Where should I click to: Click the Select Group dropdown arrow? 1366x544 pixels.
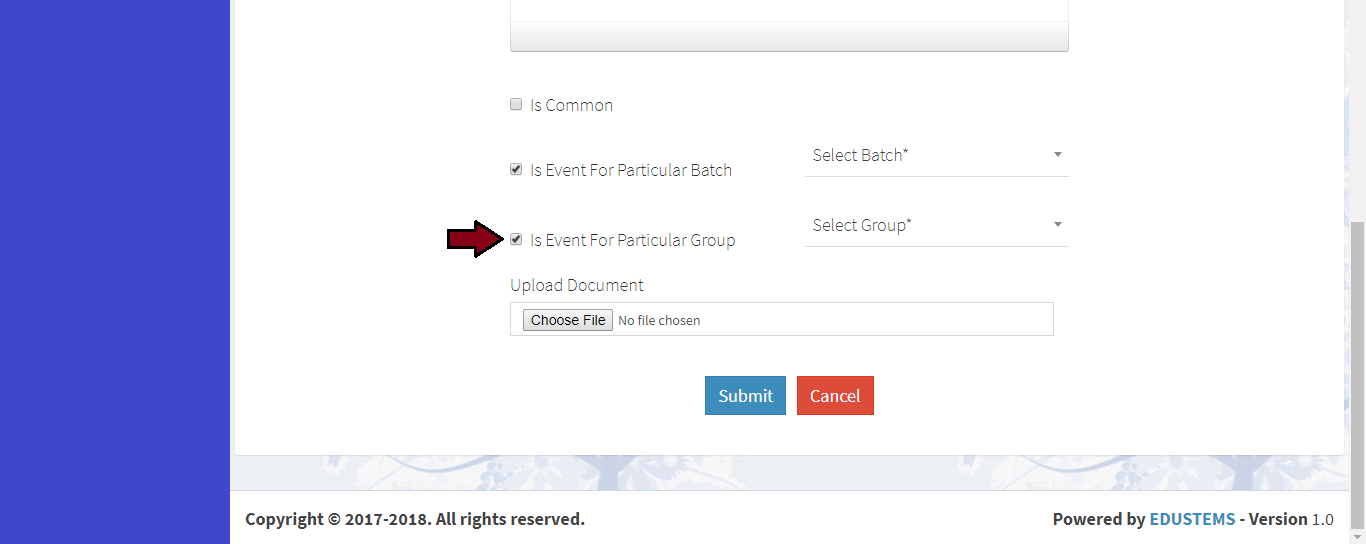(x=1057, y=225)
